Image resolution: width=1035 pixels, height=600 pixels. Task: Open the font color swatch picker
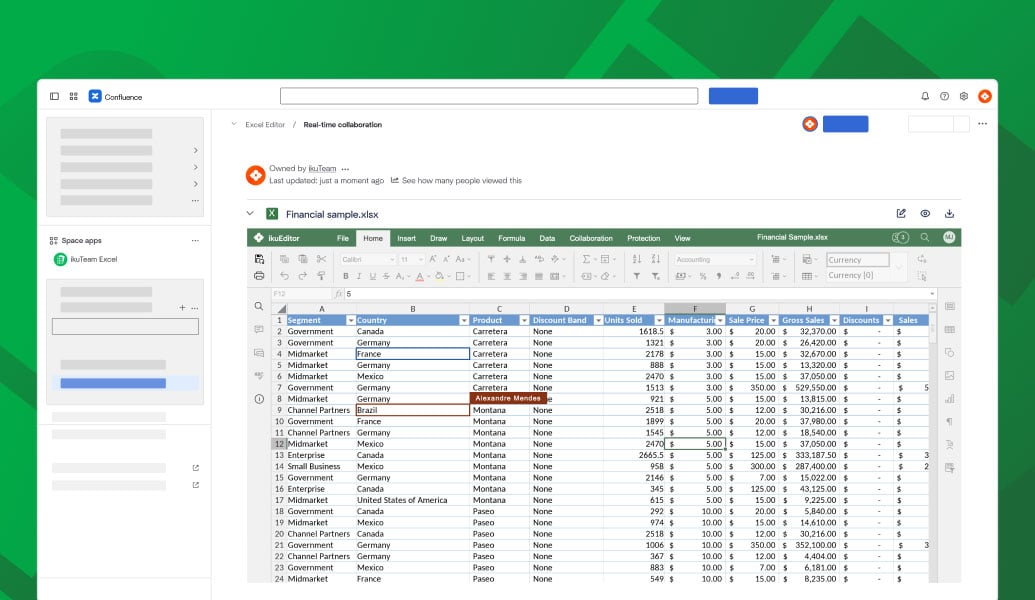click(x=418, y=275)
